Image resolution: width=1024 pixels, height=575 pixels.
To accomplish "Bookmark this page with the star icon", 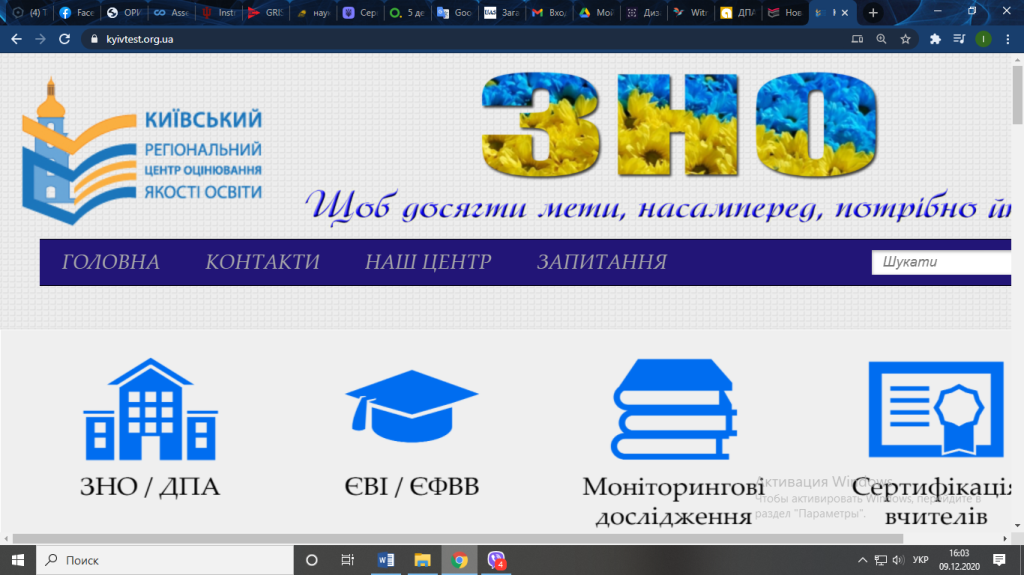I will coord(905,39).
